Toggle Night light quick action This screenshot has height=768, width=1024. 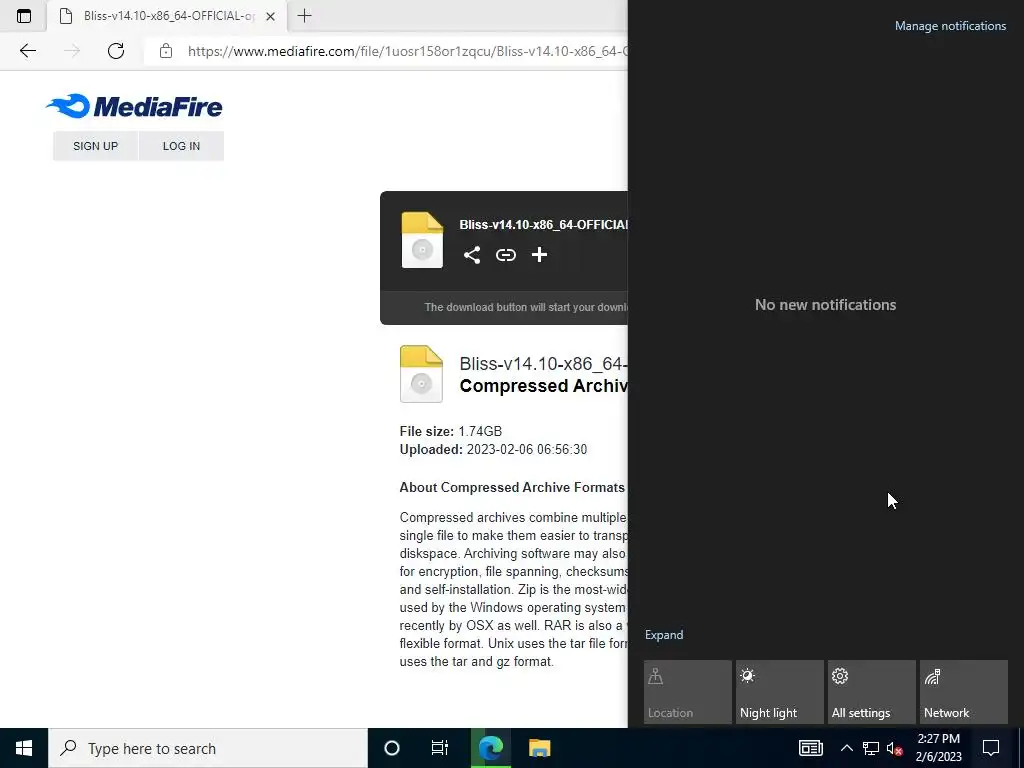click(780, 692)
